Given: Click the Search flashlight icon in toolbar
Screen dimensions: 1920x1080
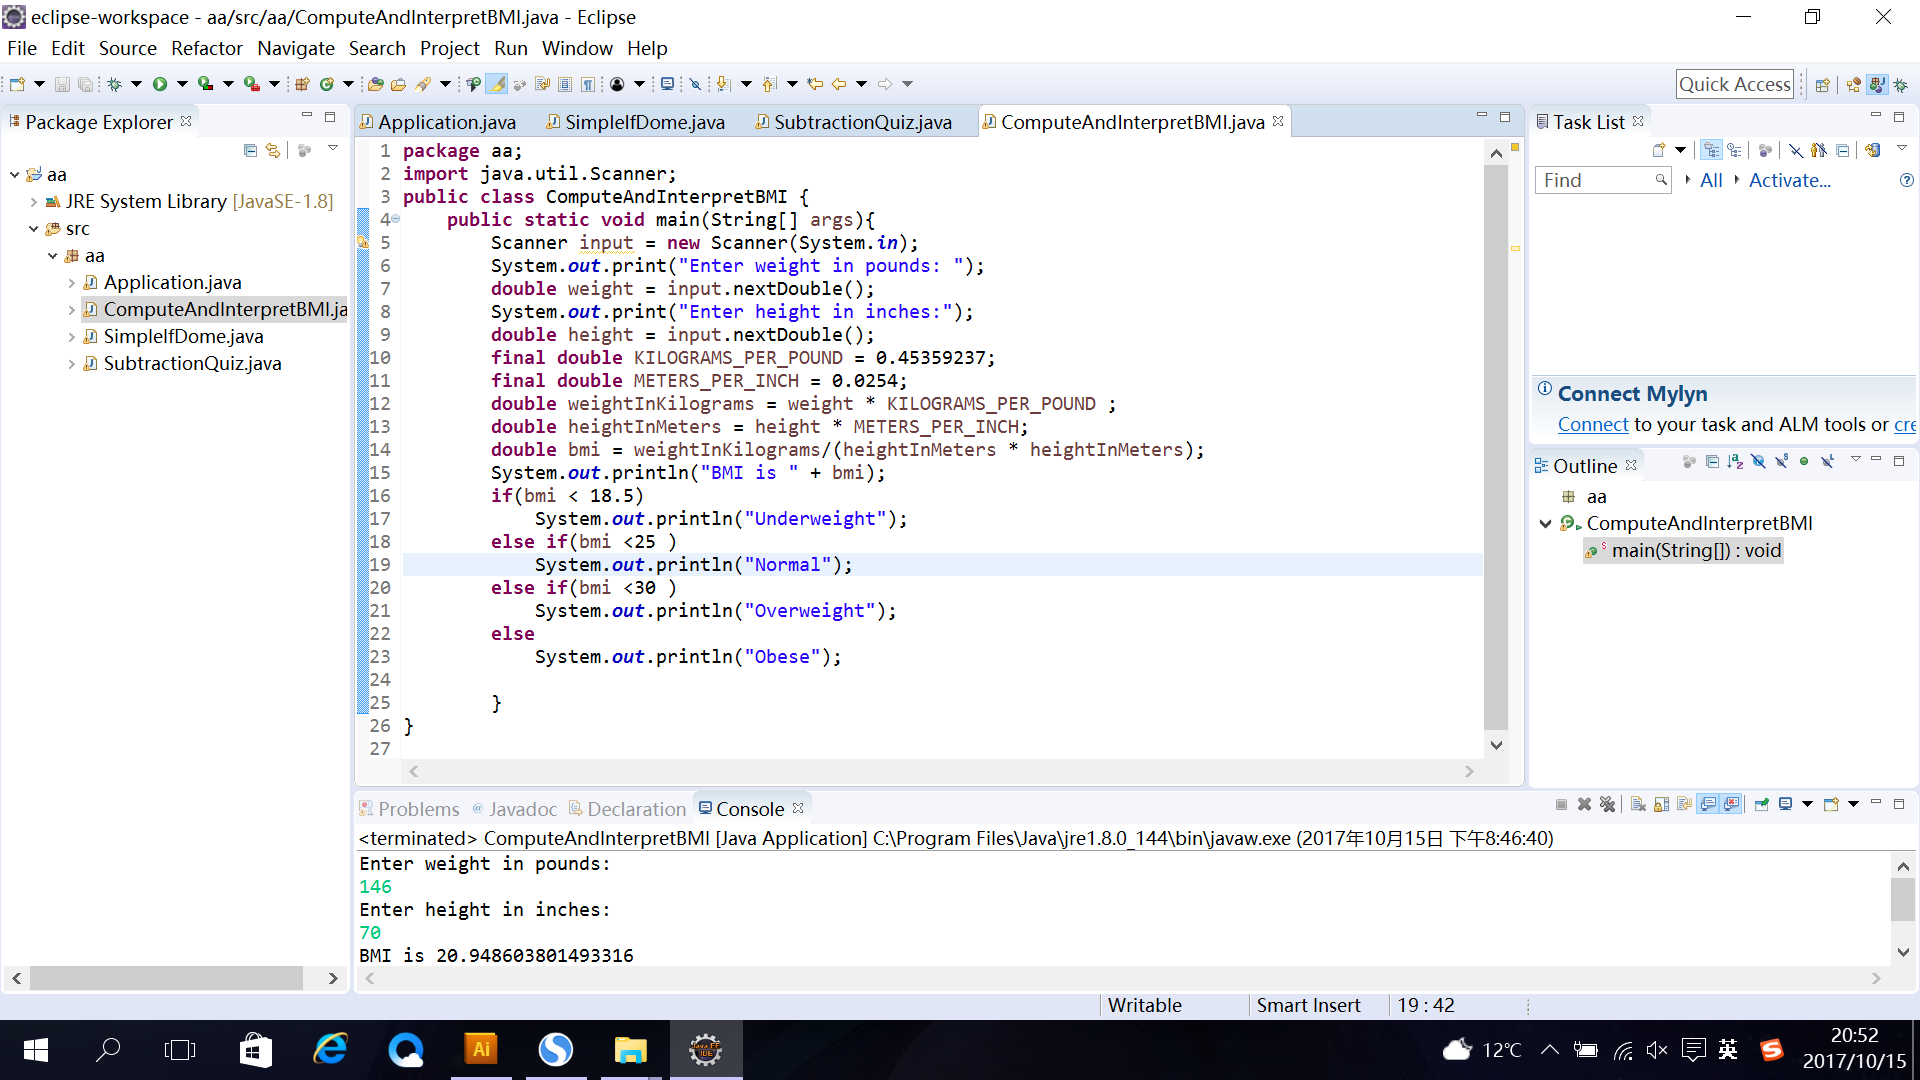Looking at the screenshot, I should 423,84.
